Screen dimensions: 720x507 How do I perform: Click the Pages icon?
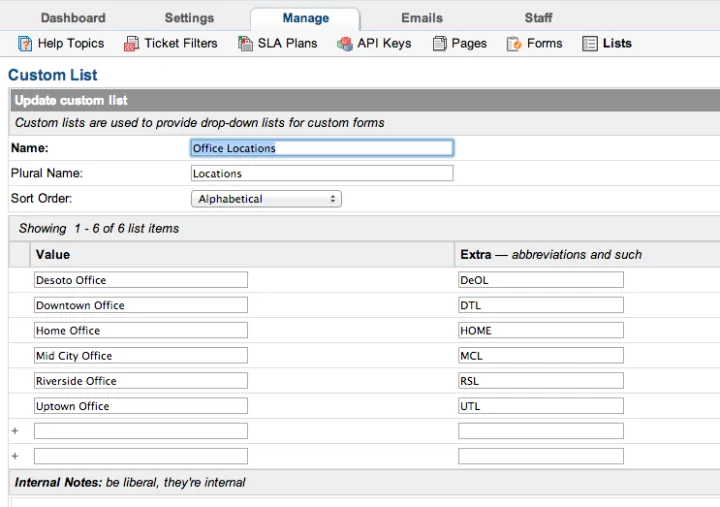point(440,44)
